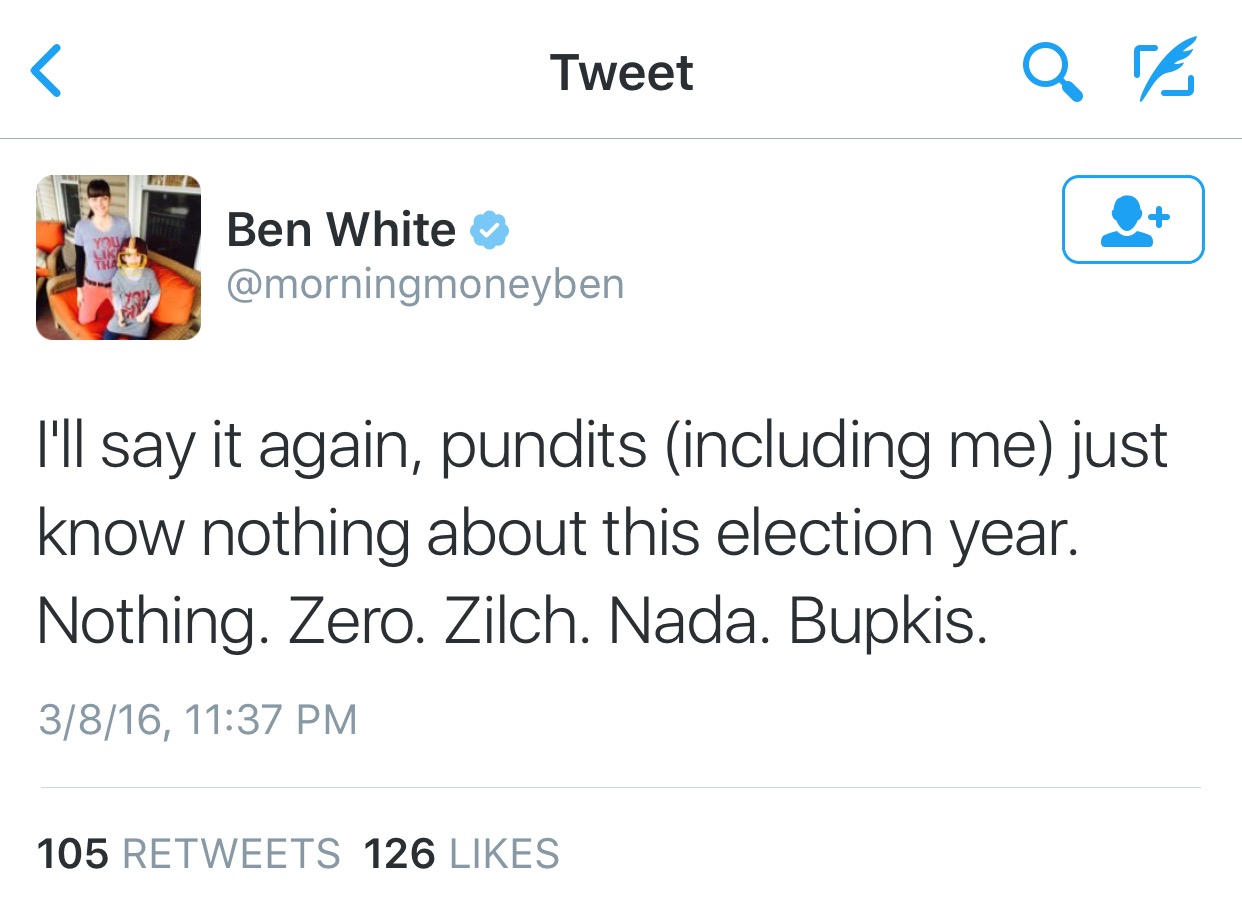This screenshot has height=910, width=1242.
Task: Click the 3/8/16, 11:37 PM timestamp
Action: click(x=197, y=720)
